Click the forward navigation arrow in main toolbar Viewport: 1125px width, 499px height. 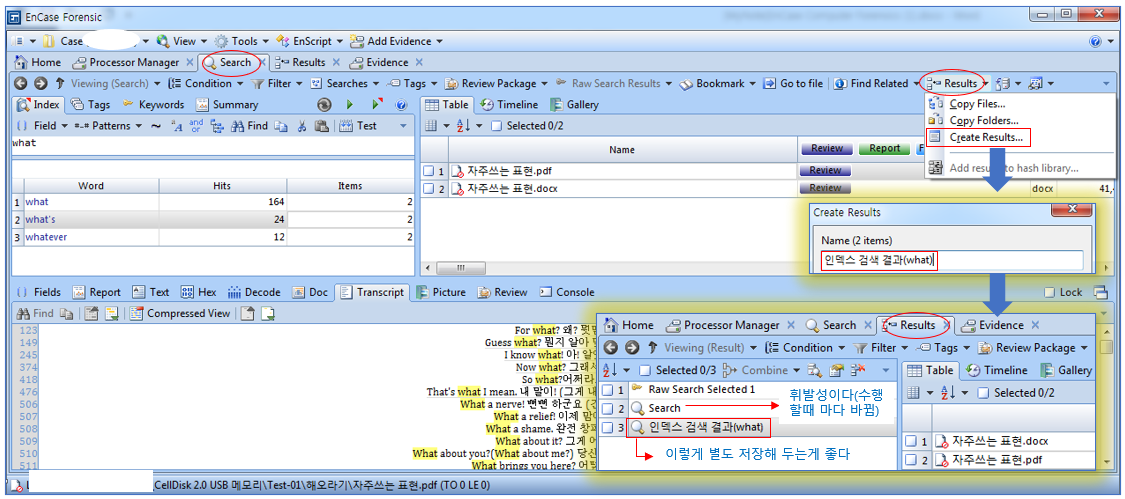coord(40,83)
